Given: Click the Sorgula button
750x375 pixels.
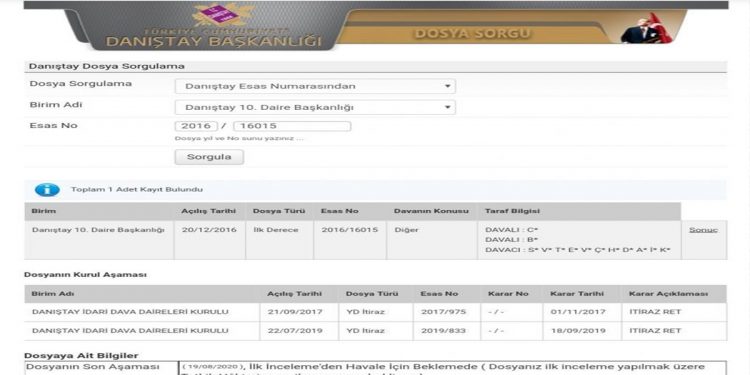Looking at the screenshot, I should (x=209, y=157).
